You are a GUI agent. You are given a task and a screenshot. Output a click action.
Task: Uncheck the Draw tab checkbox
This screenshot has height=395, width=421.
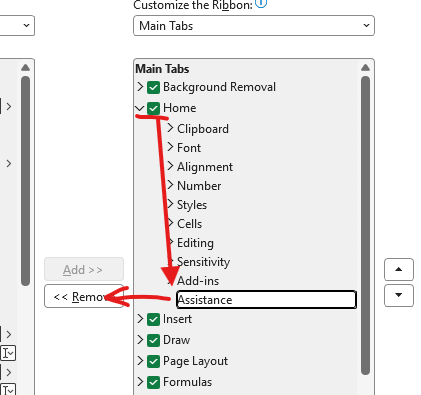pos(153,340)
